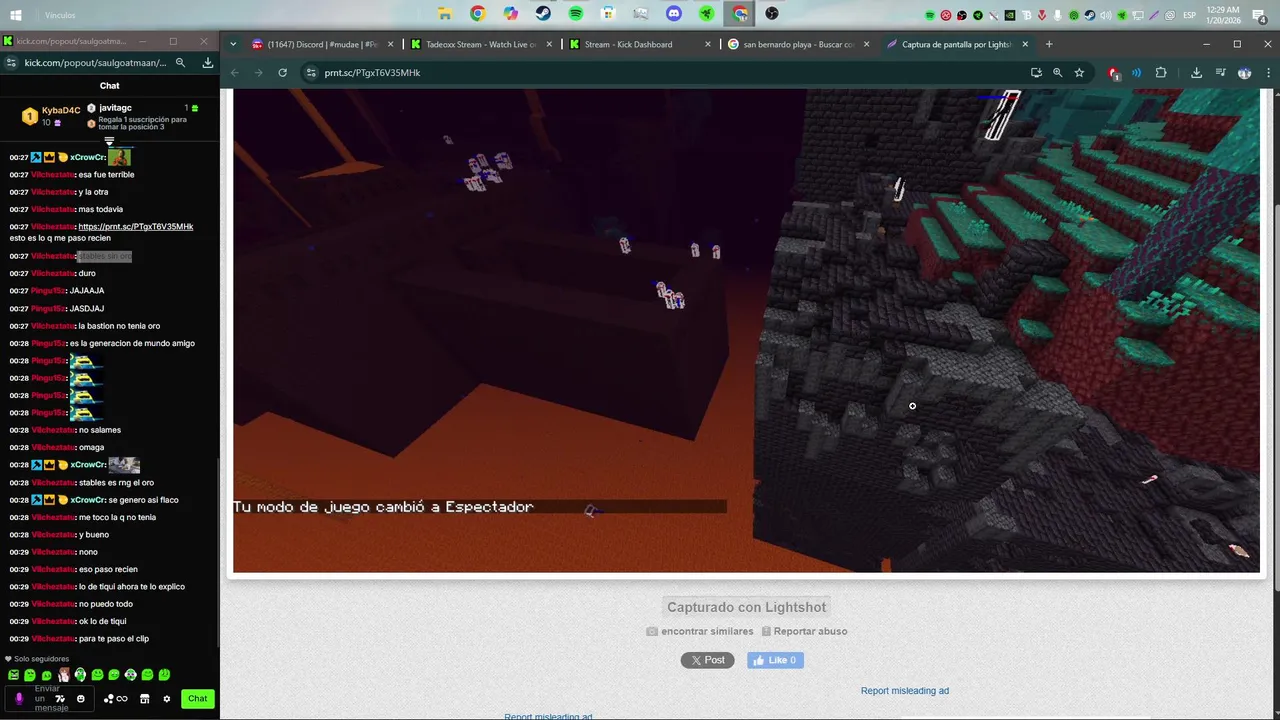Screen dimensions: 1280x720
Task: Open the Chrome profile avatar
Action: [x=1244, y=72]
